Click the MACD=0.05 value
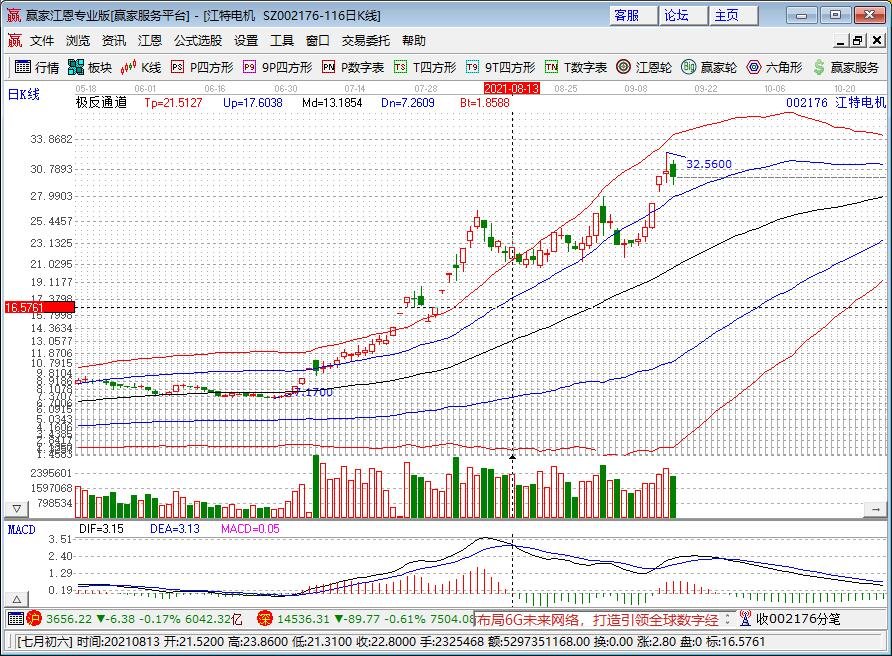This screenshot has height=656, width=892. [x=250, y=529]
